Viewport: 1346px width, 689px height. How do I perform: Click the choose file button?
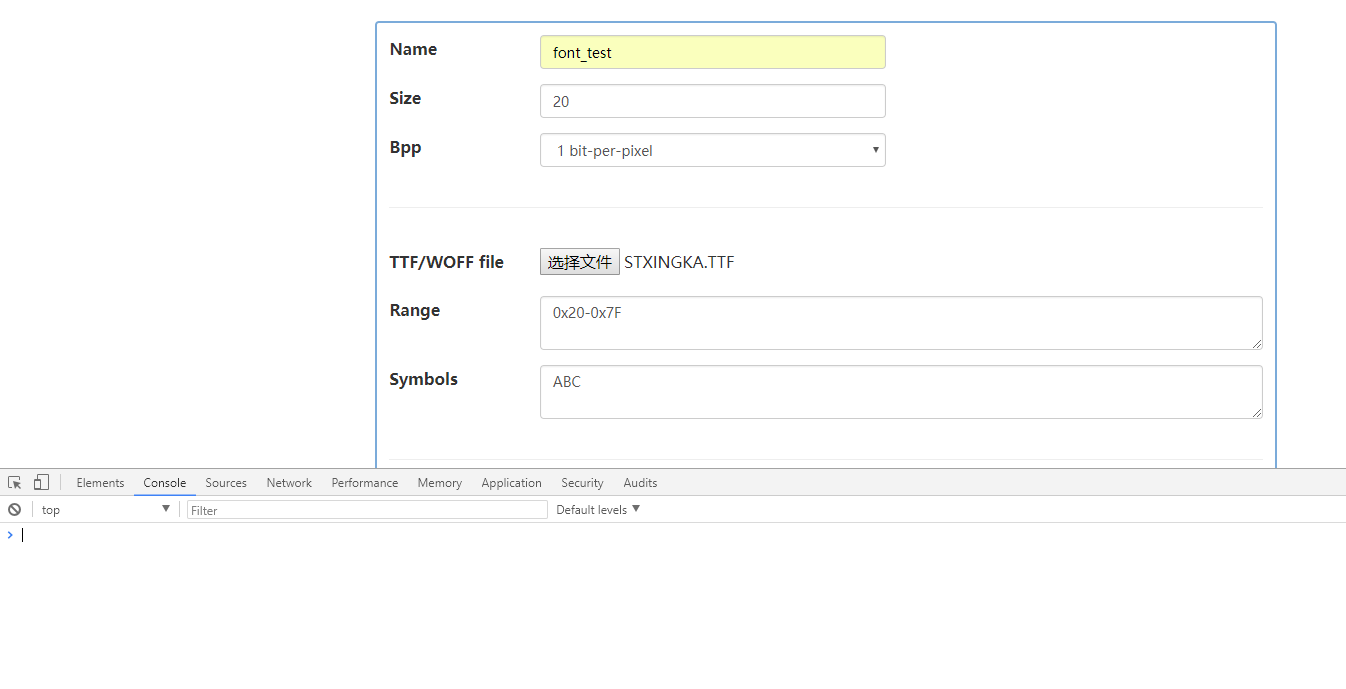(579, 262)
